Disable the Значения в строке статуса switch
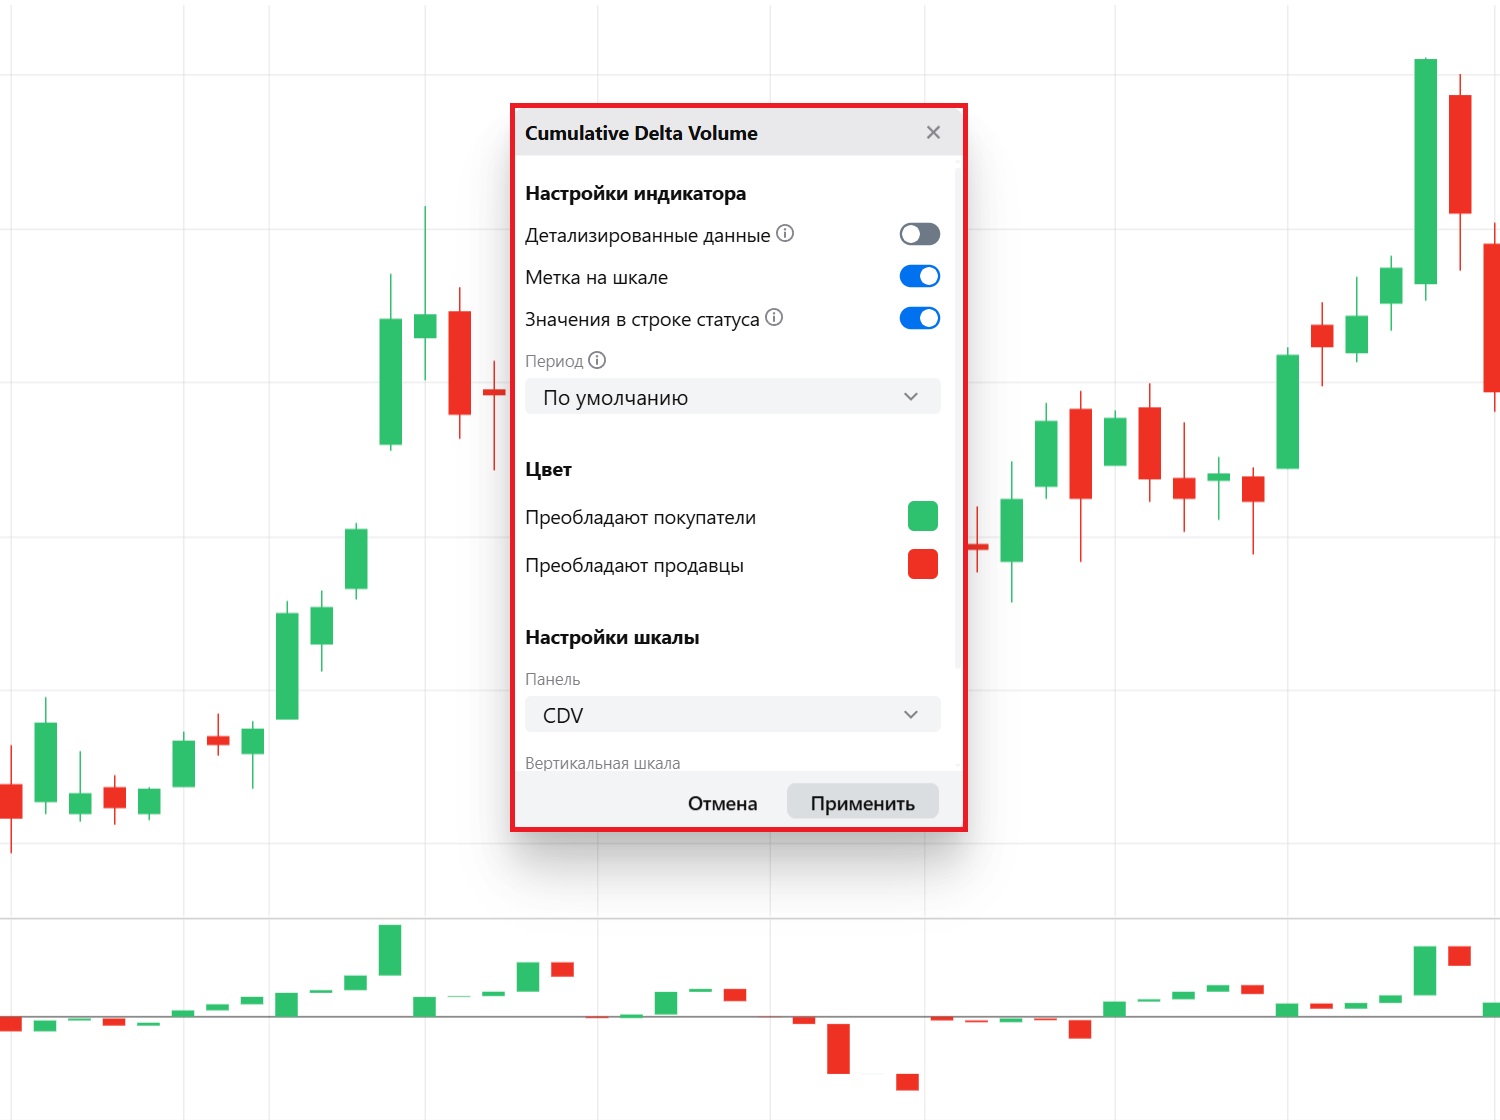Viewport: 1500px width, 1120px height. (919, 318)
